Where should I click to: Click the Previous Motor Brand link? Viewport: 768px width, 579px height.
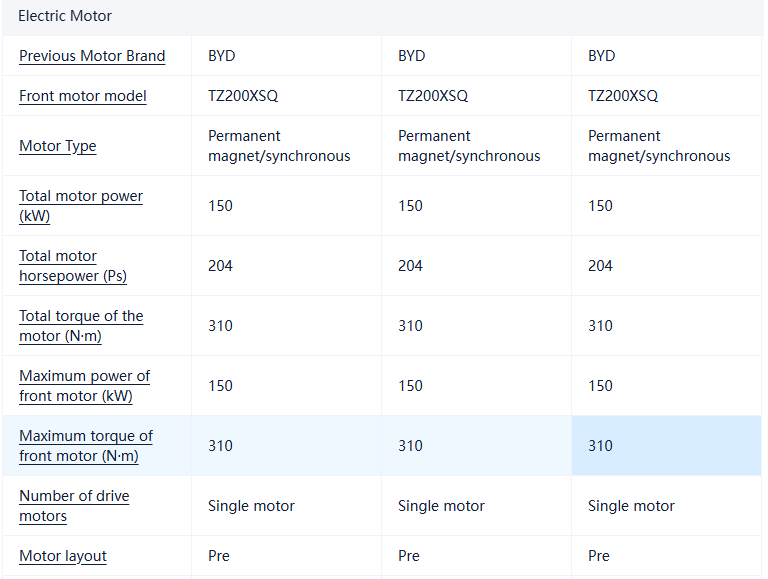92,56
